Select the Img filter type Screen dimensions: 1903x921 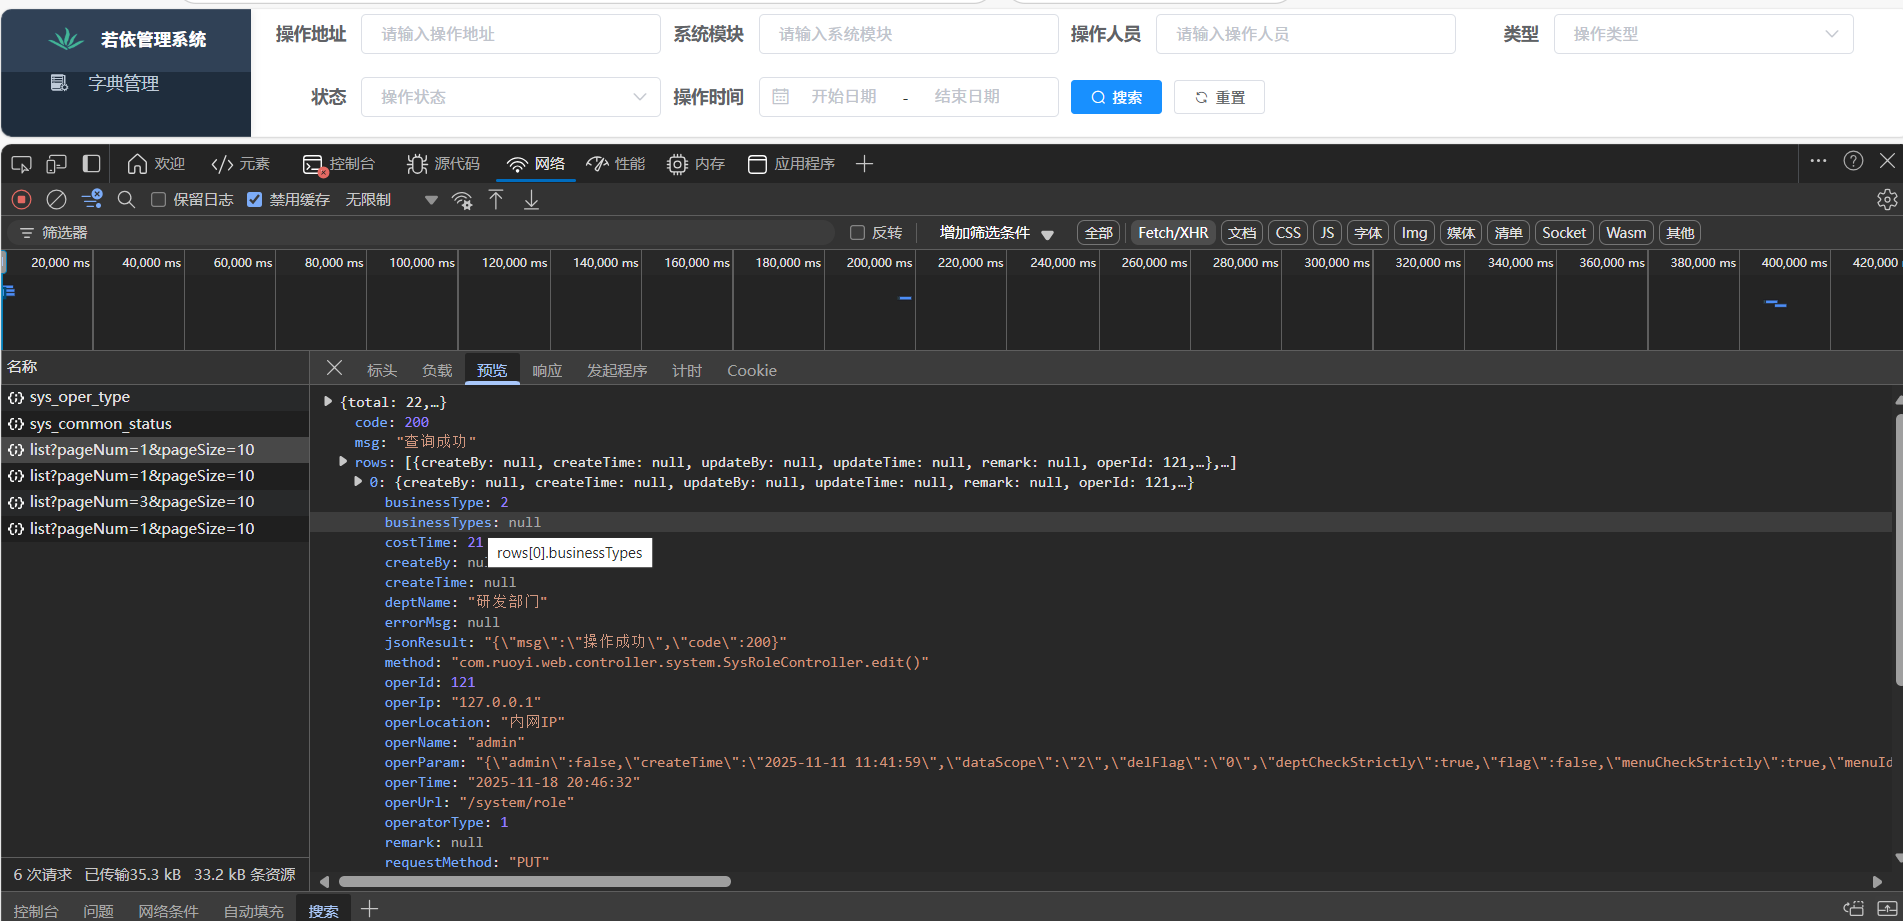pos(1414,232)
